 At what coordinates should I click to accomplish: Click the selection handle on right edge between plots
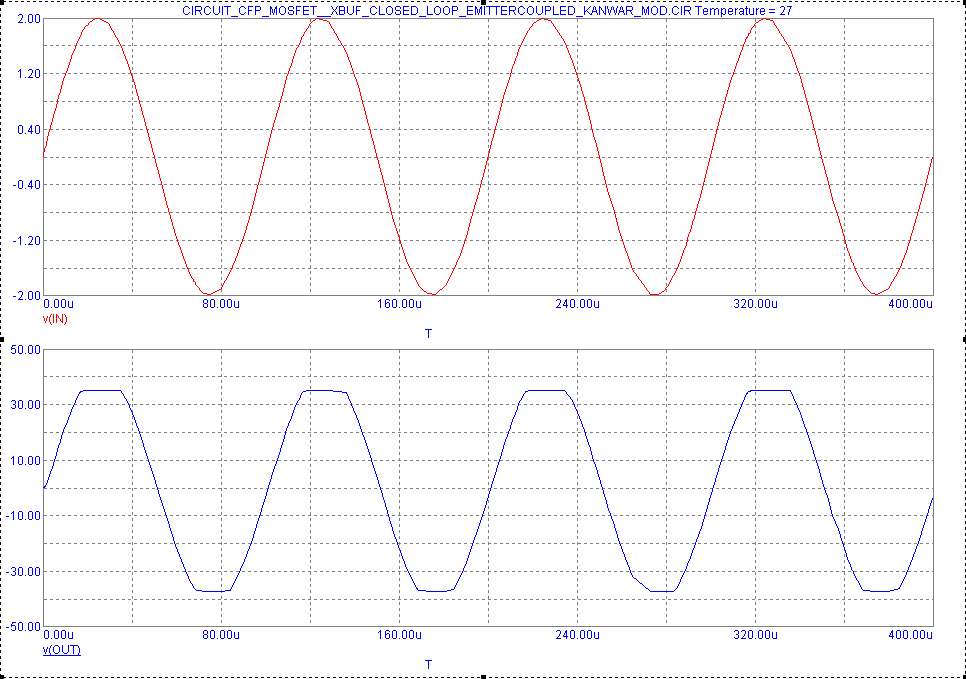(964, 340)
